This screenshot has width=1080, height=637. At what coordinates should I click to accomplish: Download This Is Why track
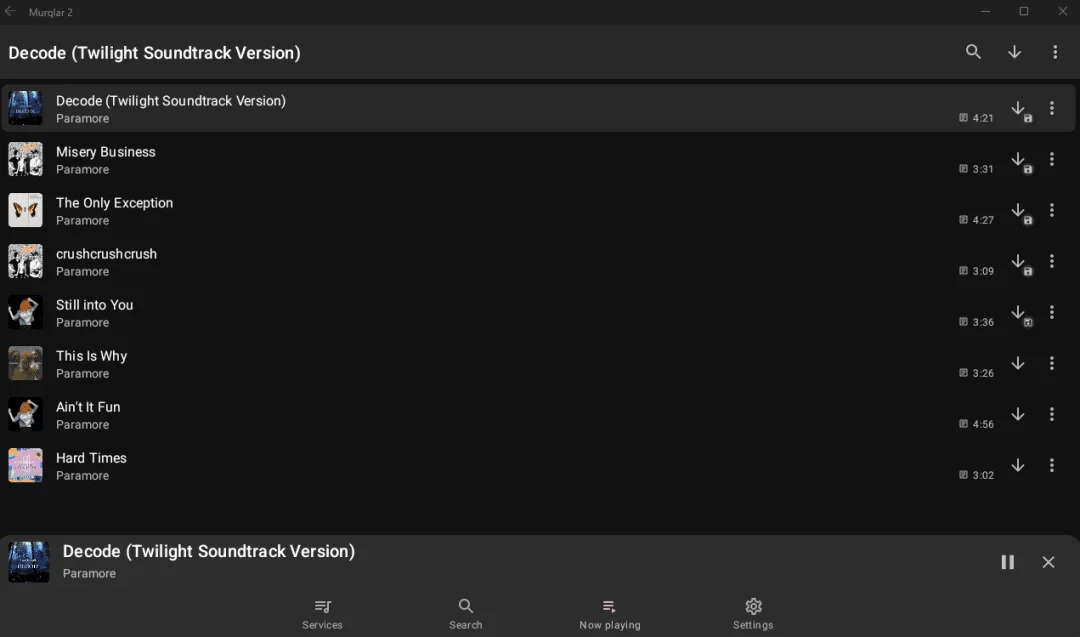[x=1017, y=363]
